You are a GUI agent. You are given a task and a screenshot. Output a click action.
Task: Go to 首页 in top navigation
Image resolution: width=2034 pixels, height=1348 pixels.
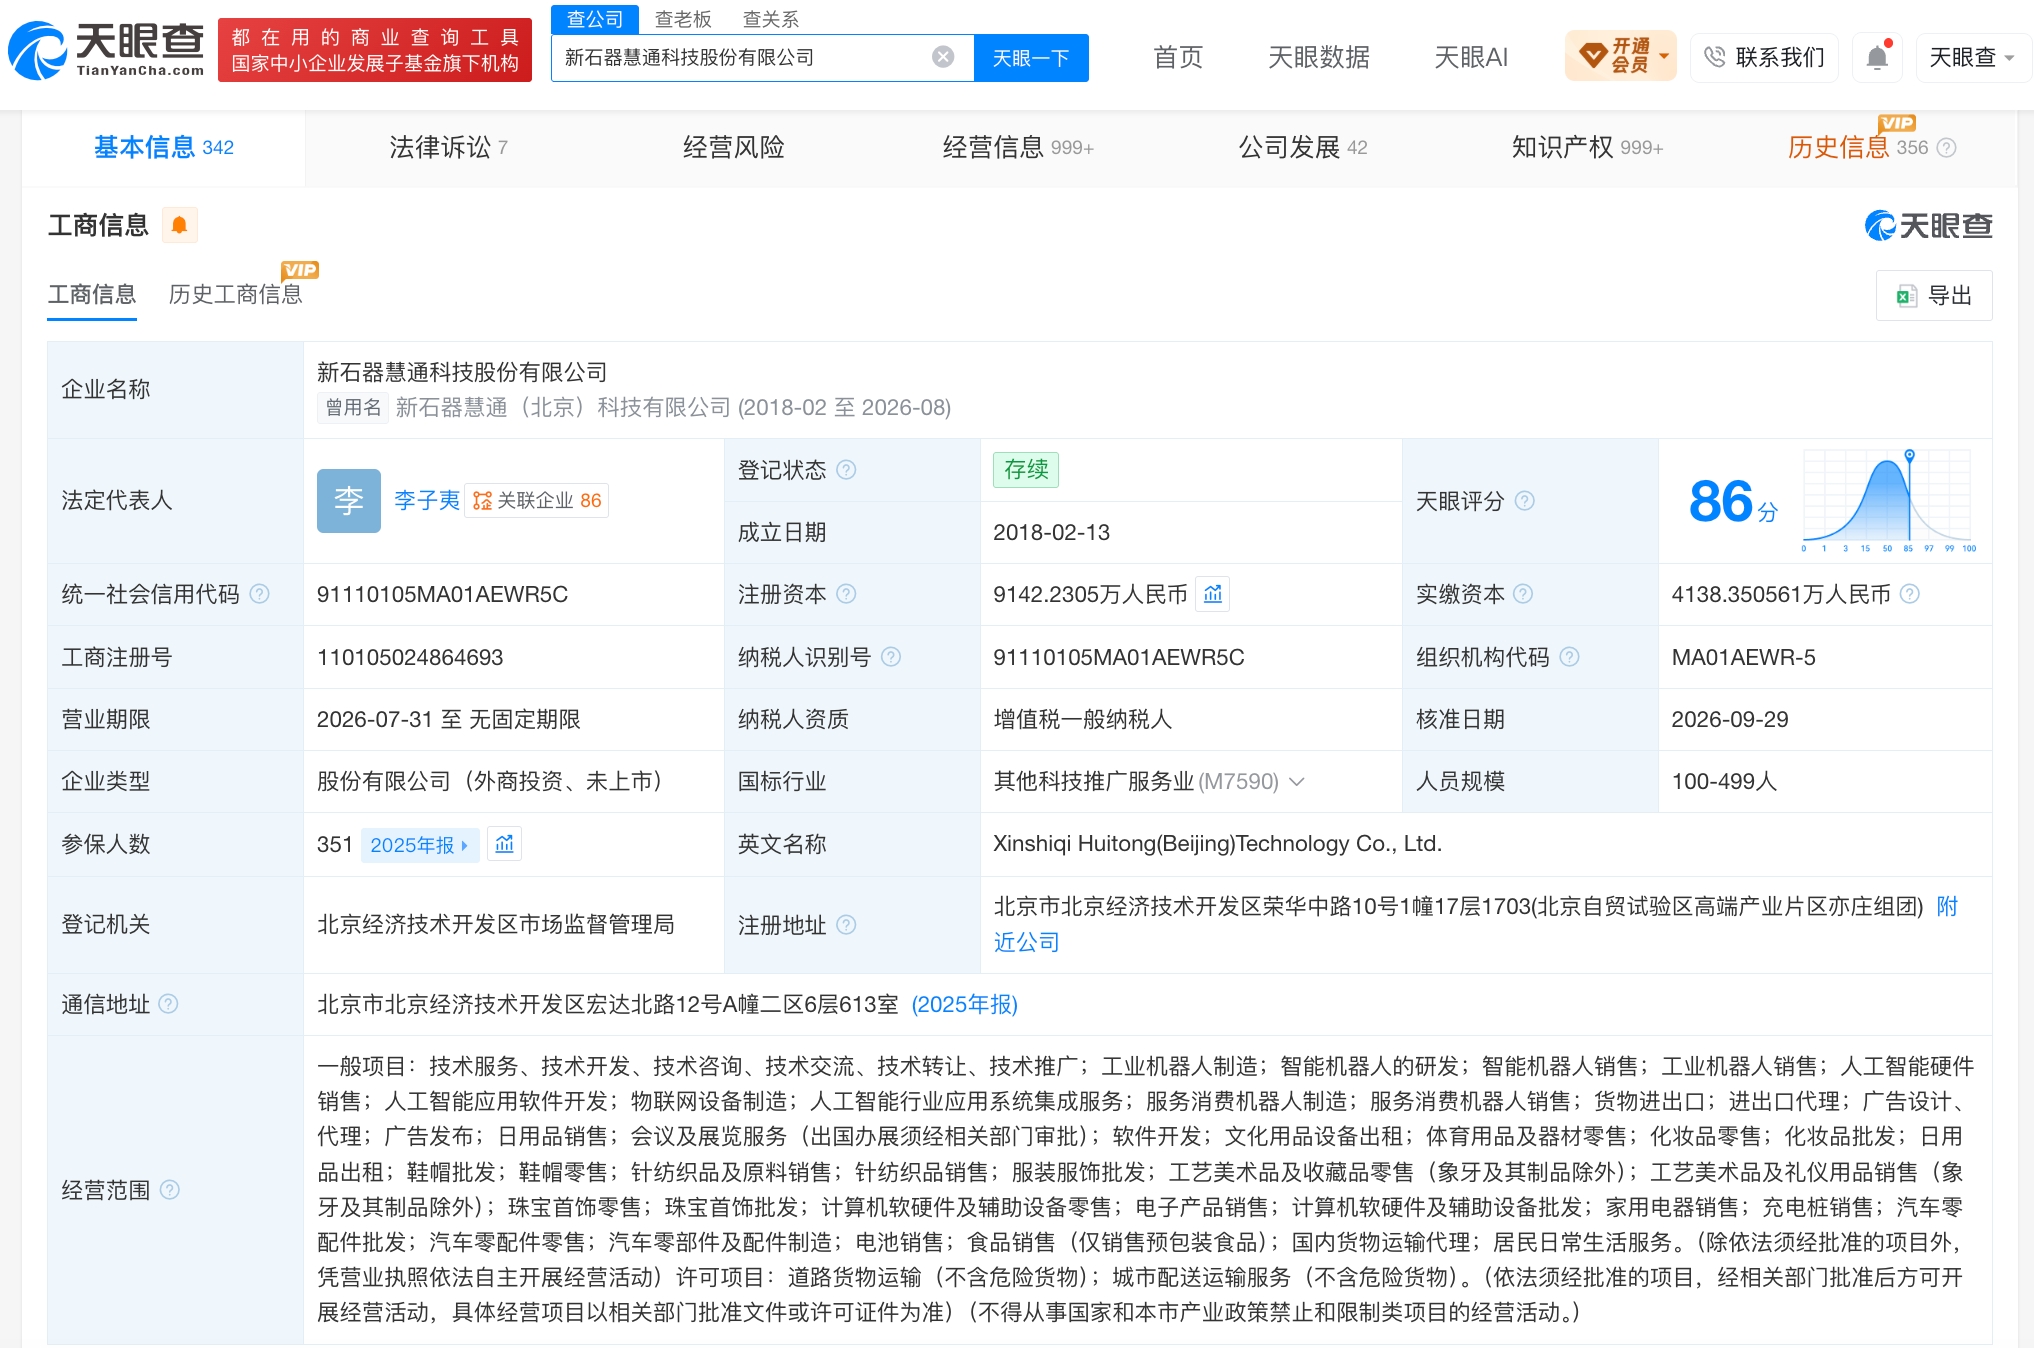point(1178,57)
